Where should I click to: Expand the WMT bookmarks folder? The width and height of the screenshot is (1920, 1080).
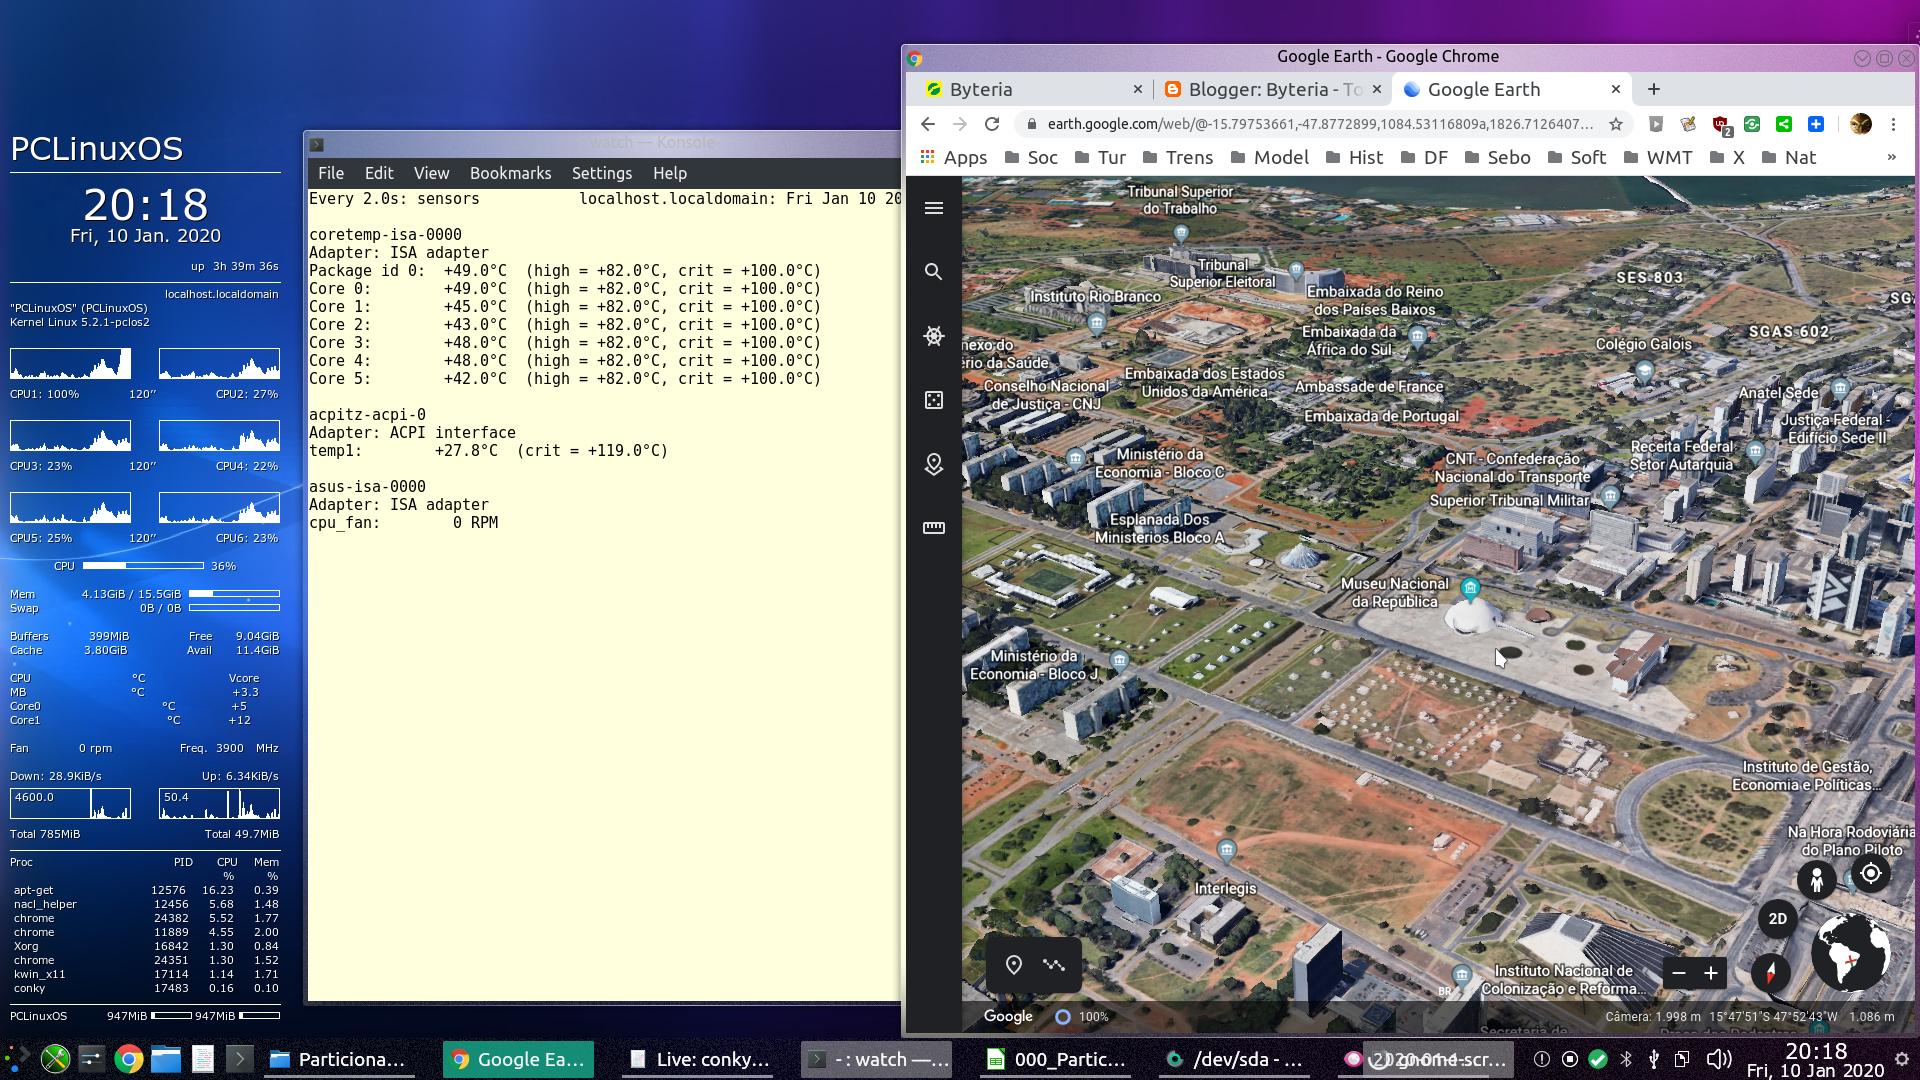1658,157
